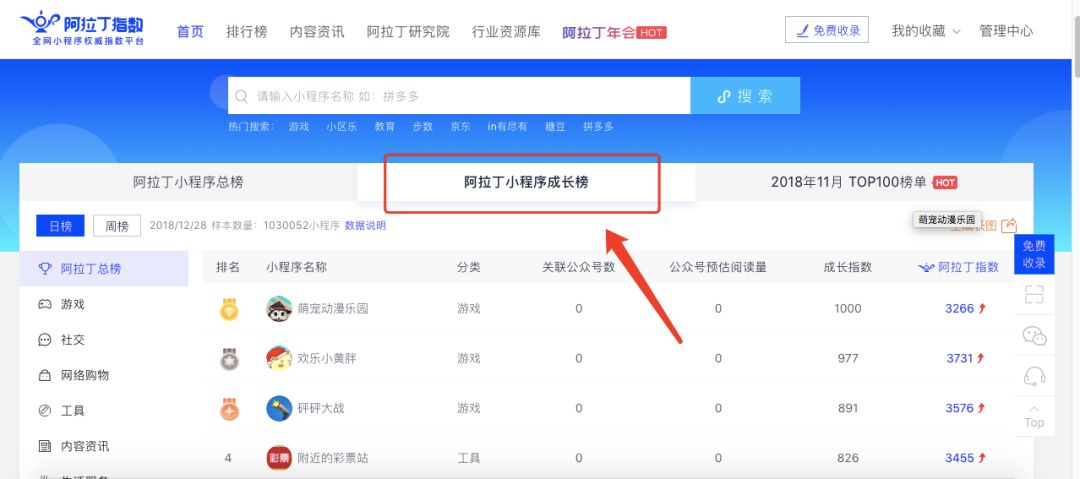1080x479 pixels.
Task: Click hot search term 拼多多
Action: click(598, 127)
